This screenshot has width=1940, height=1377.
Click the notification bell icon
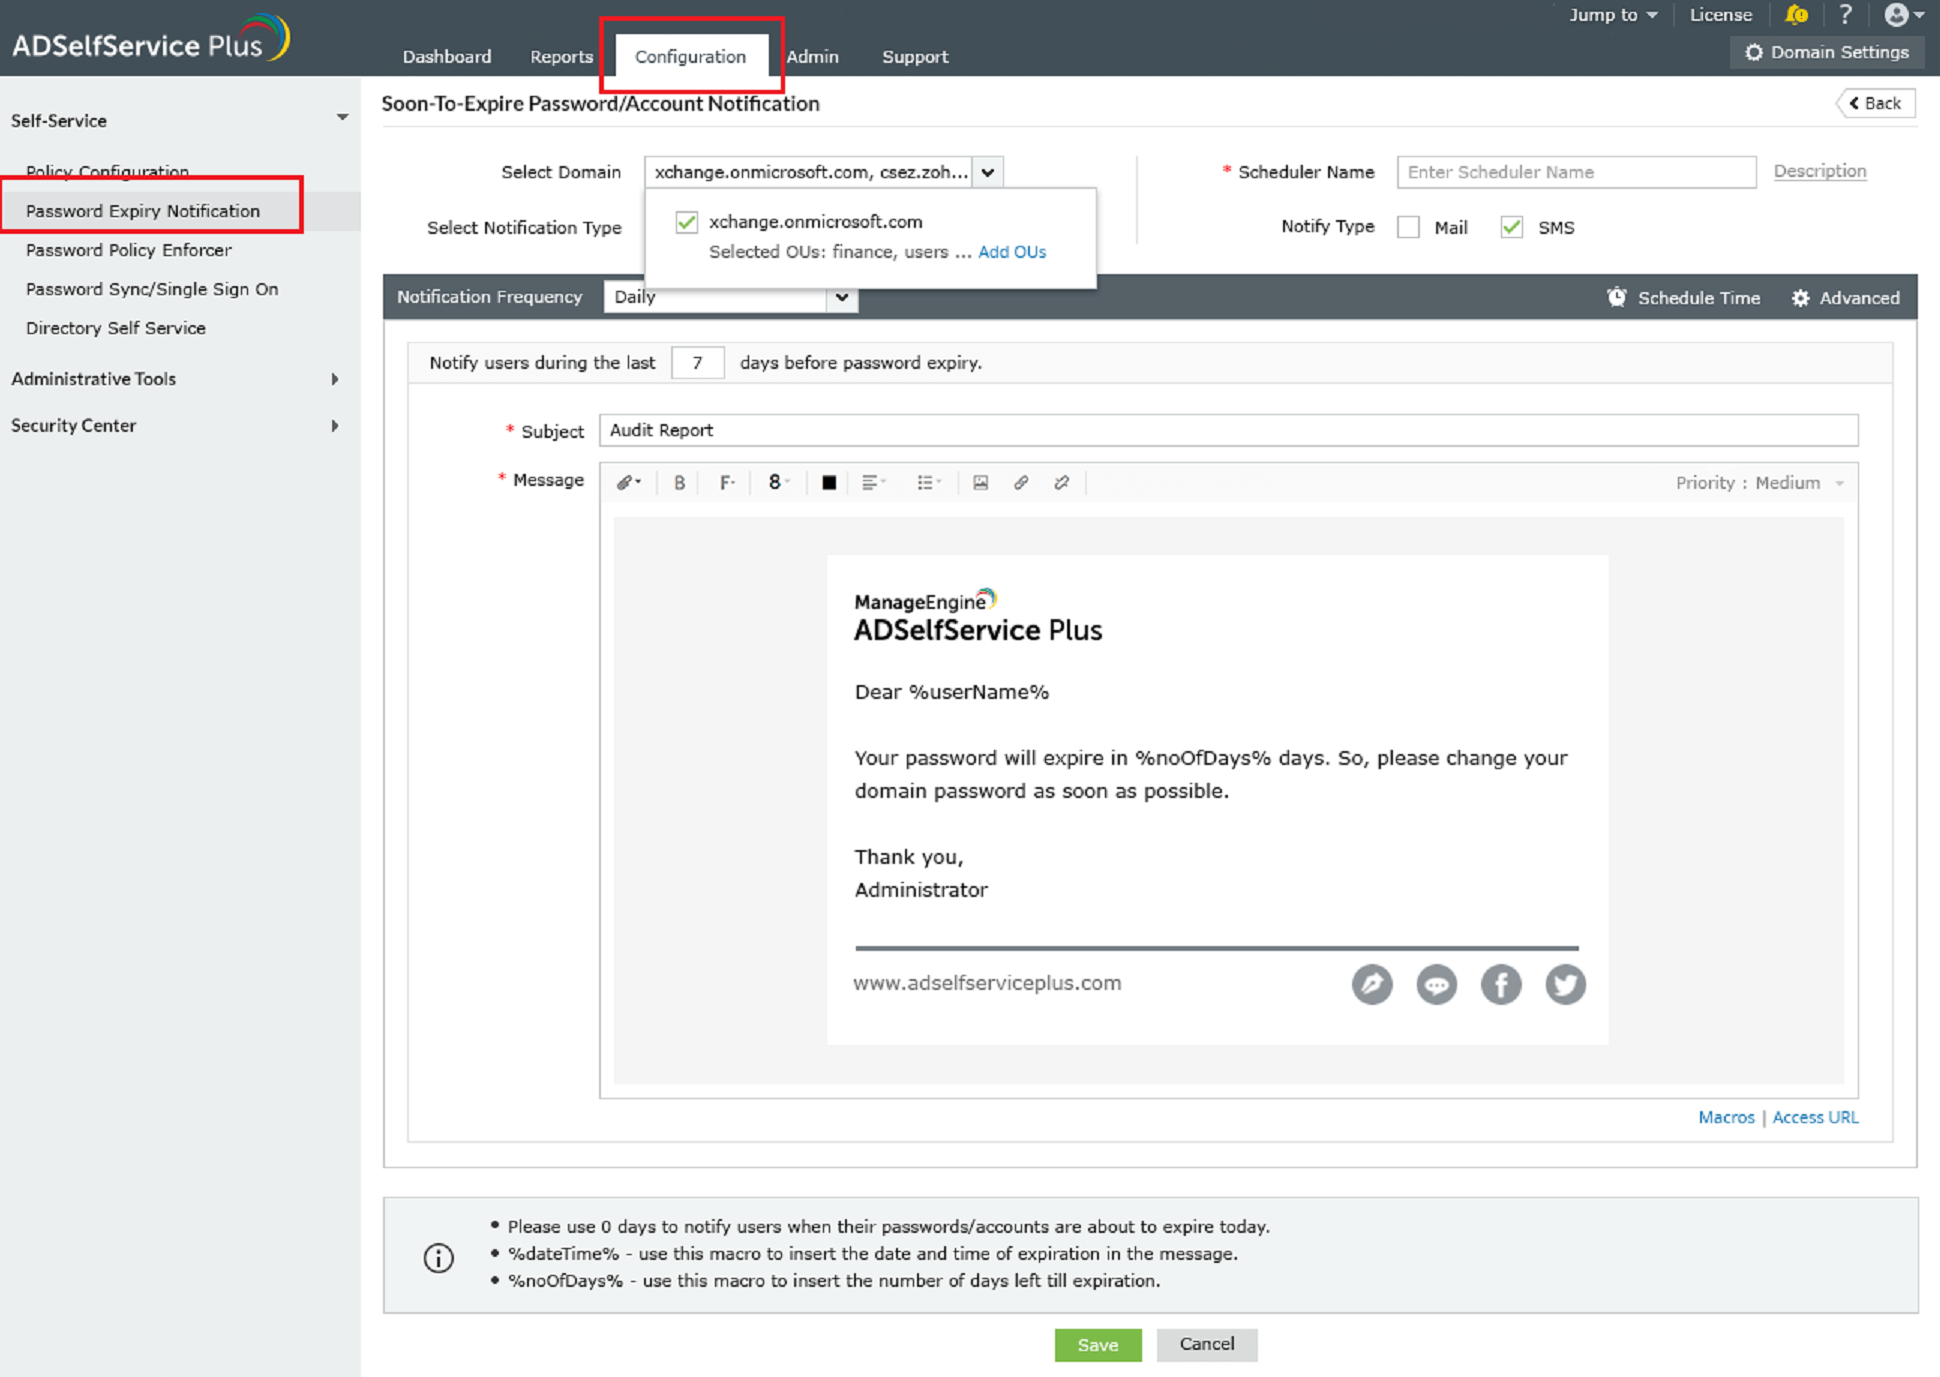tap(1796, 15)
